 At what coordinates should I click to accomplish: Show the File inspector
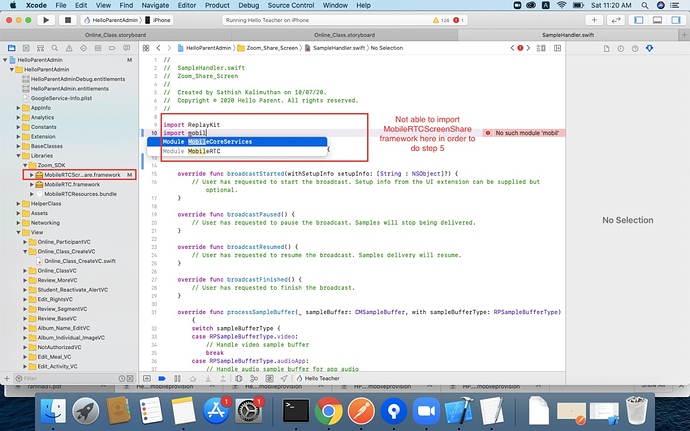(606, 48)
